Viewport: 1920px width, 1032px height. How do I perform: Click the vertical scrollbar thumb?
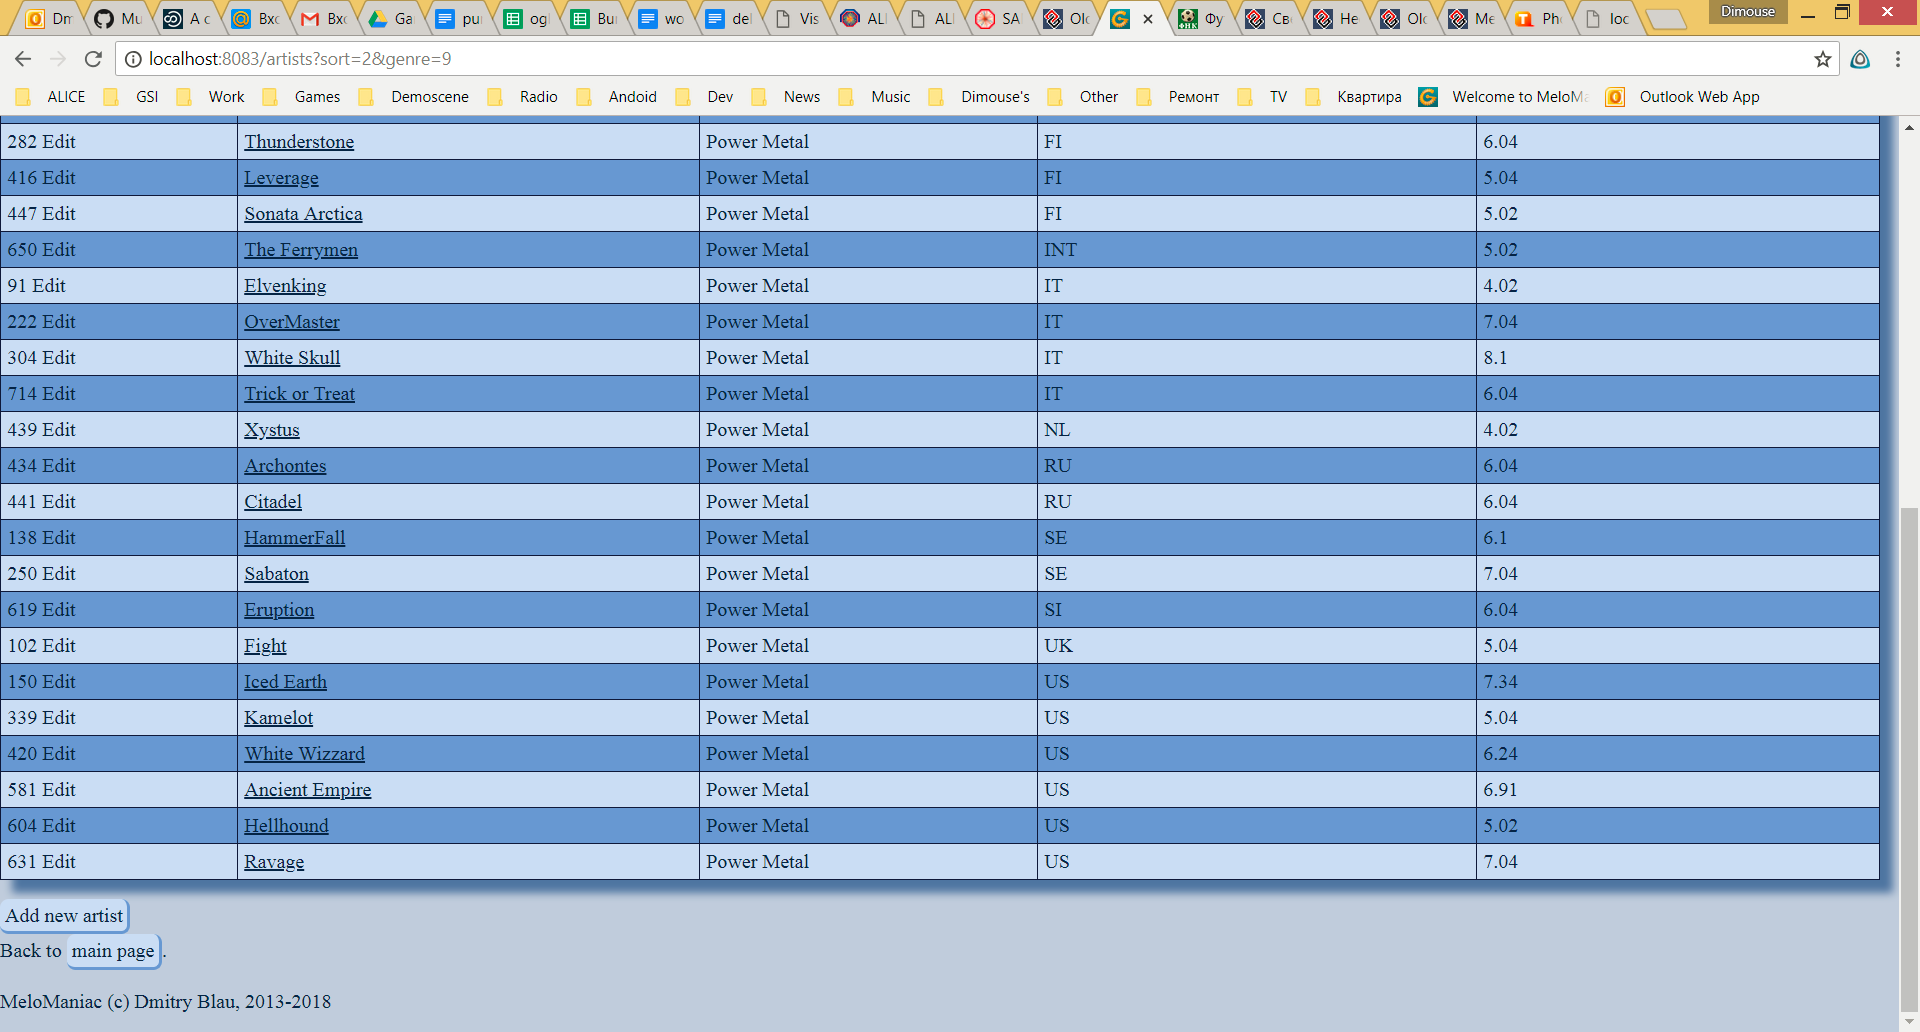[1909, 758]
